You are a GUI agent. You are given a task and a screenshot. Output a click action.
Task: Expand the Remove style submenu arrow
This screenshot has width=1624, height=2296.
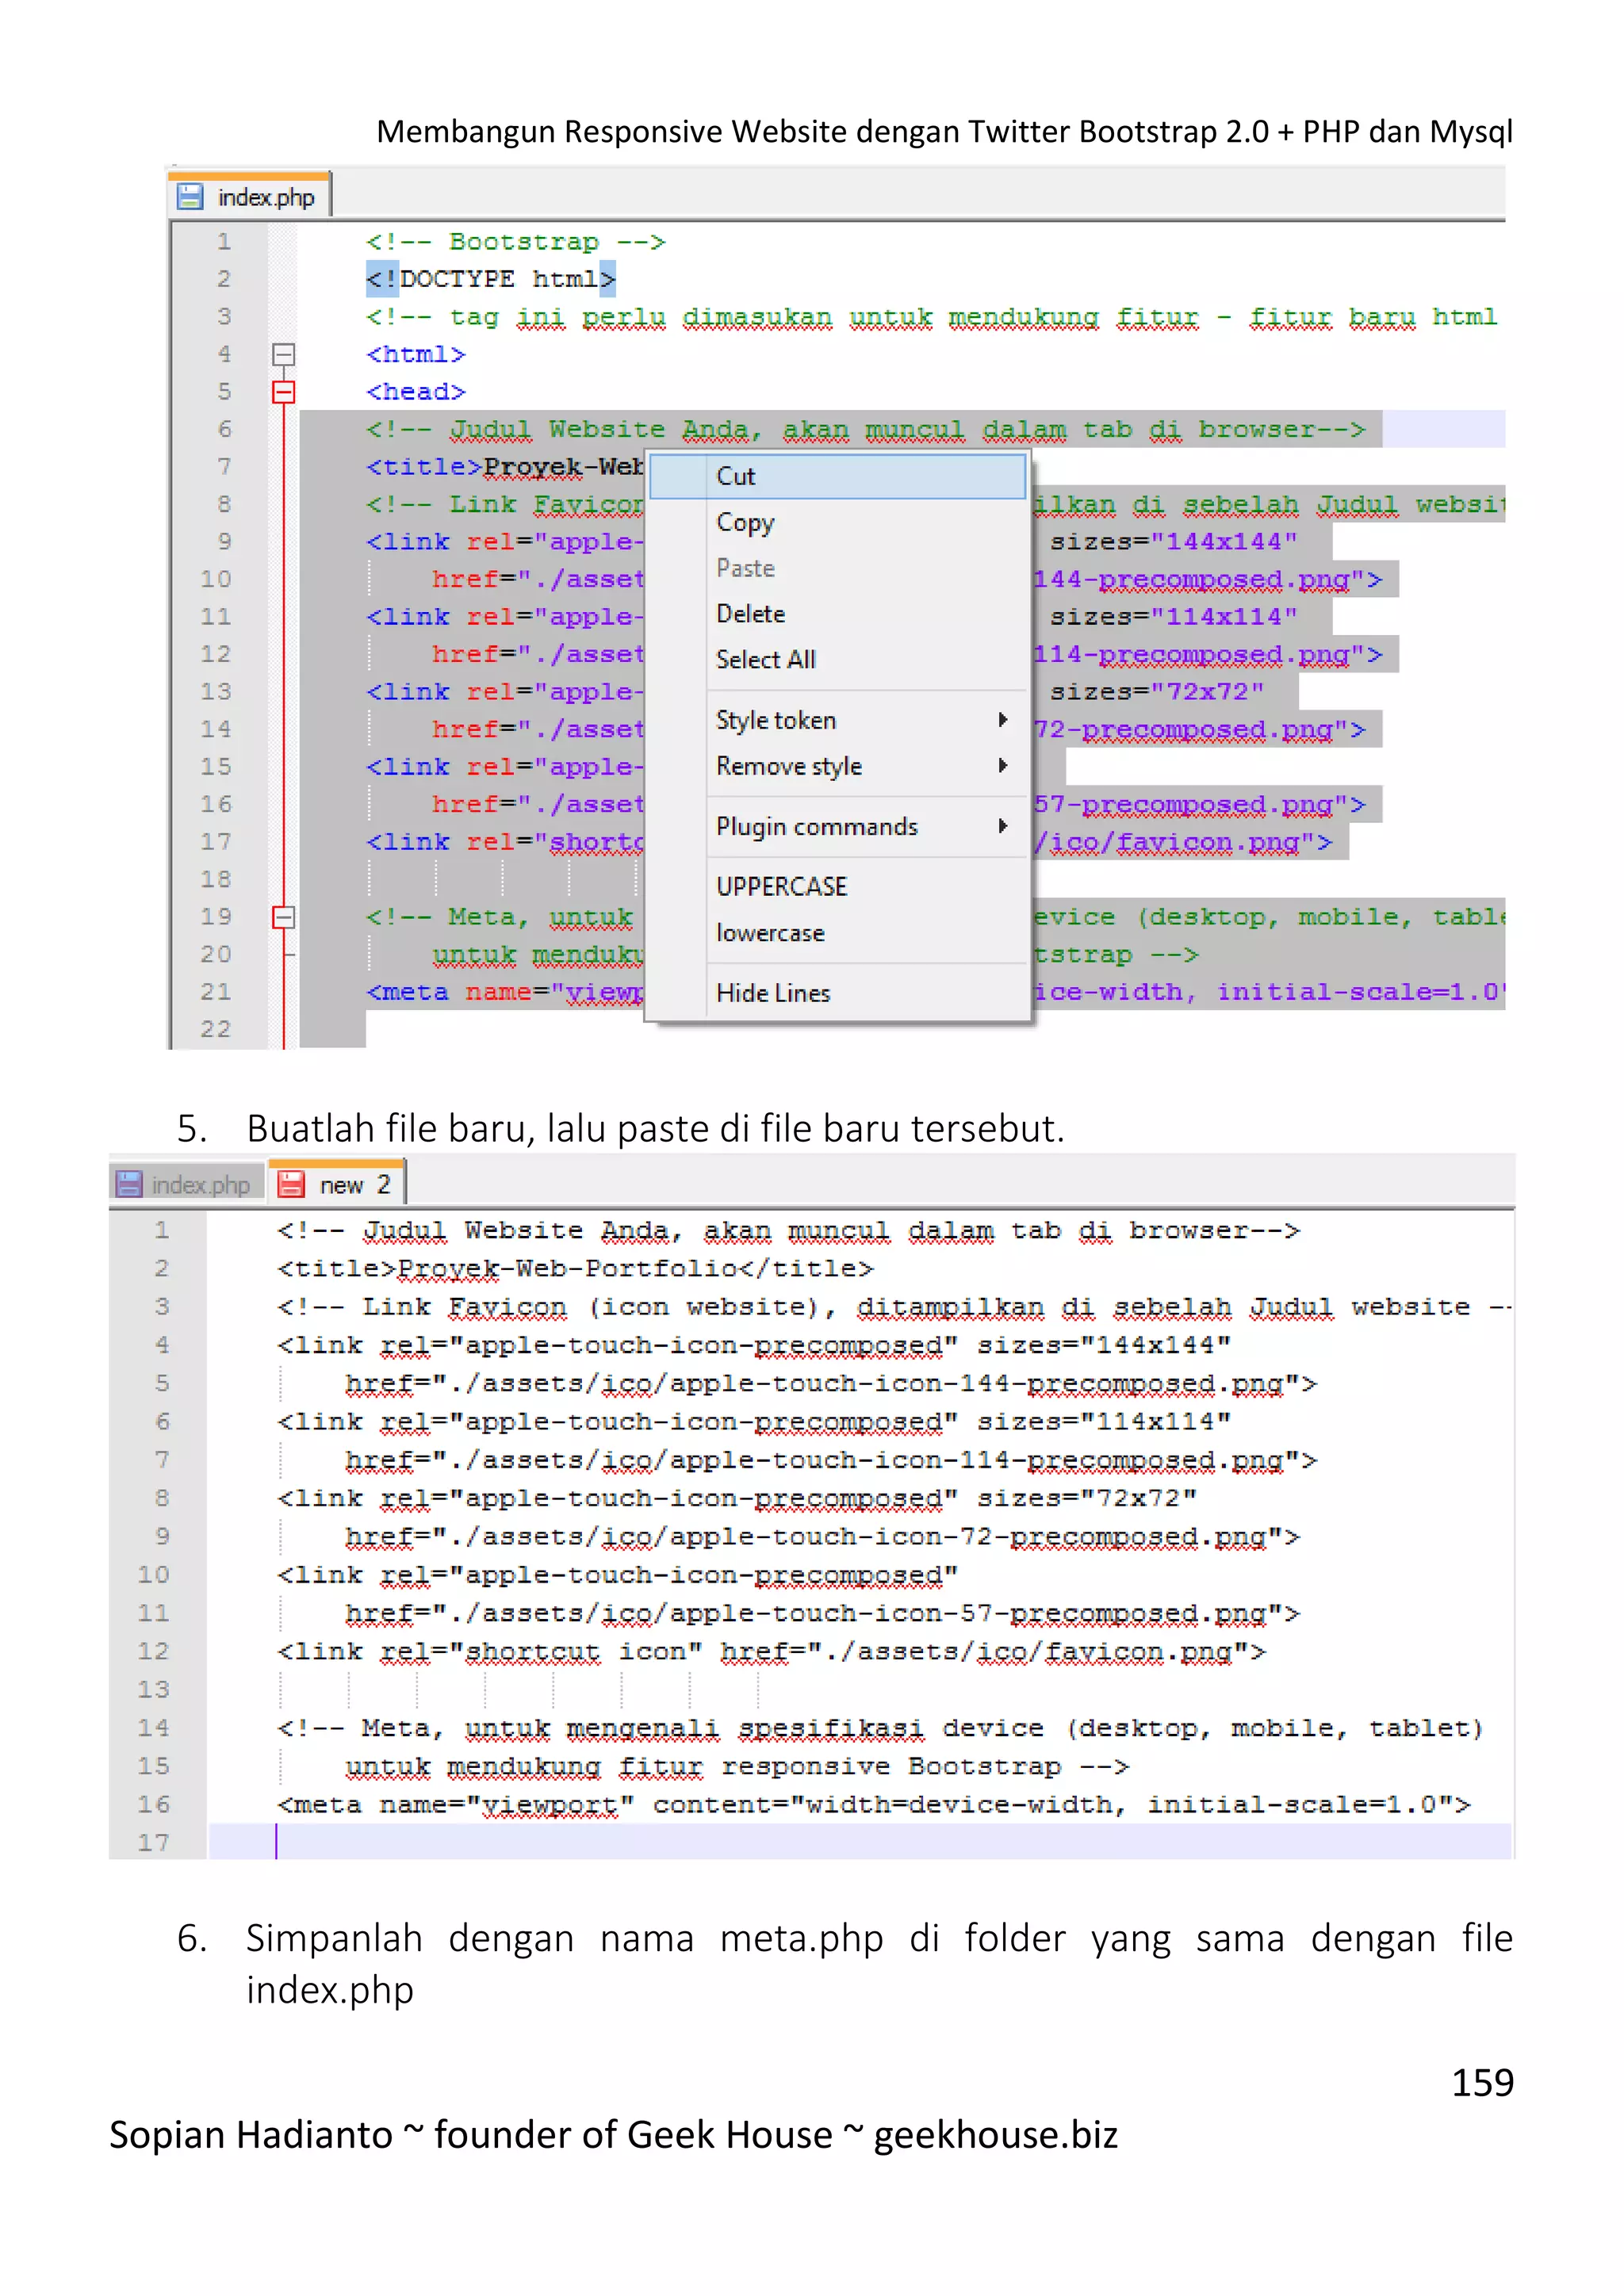point(1002,766)
